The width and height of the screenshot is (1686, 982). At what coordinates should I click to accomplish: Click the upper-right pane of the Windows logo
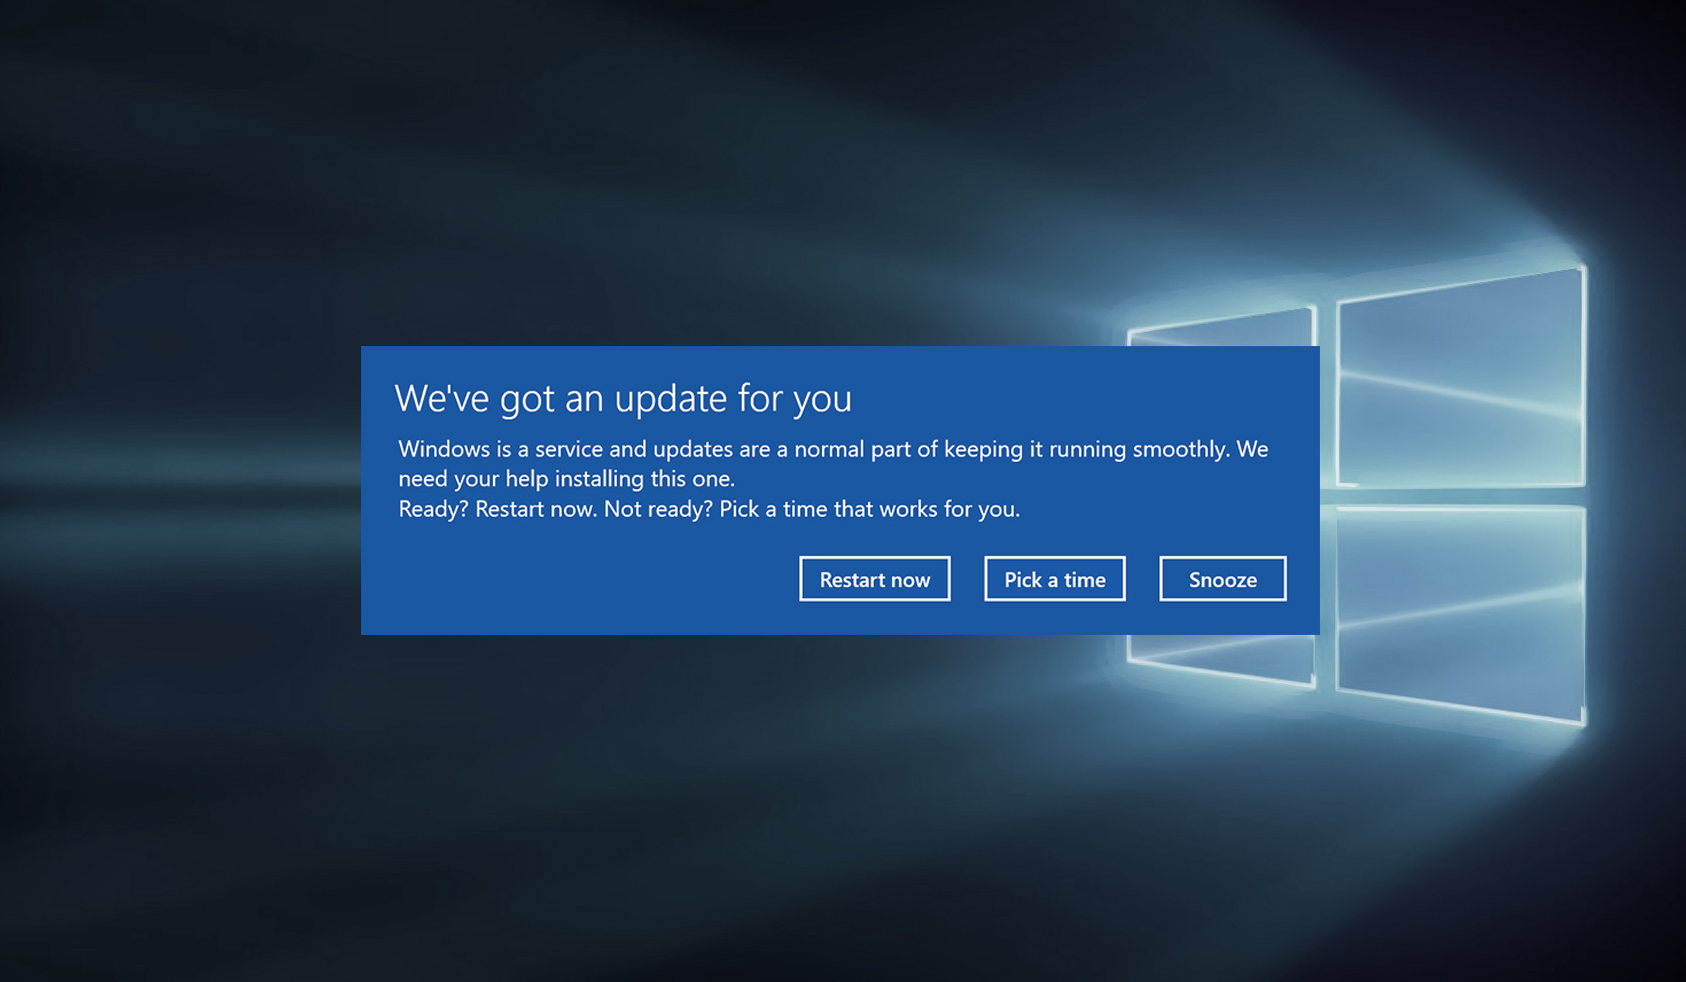pyautogui.click(x=1461, y=378)
